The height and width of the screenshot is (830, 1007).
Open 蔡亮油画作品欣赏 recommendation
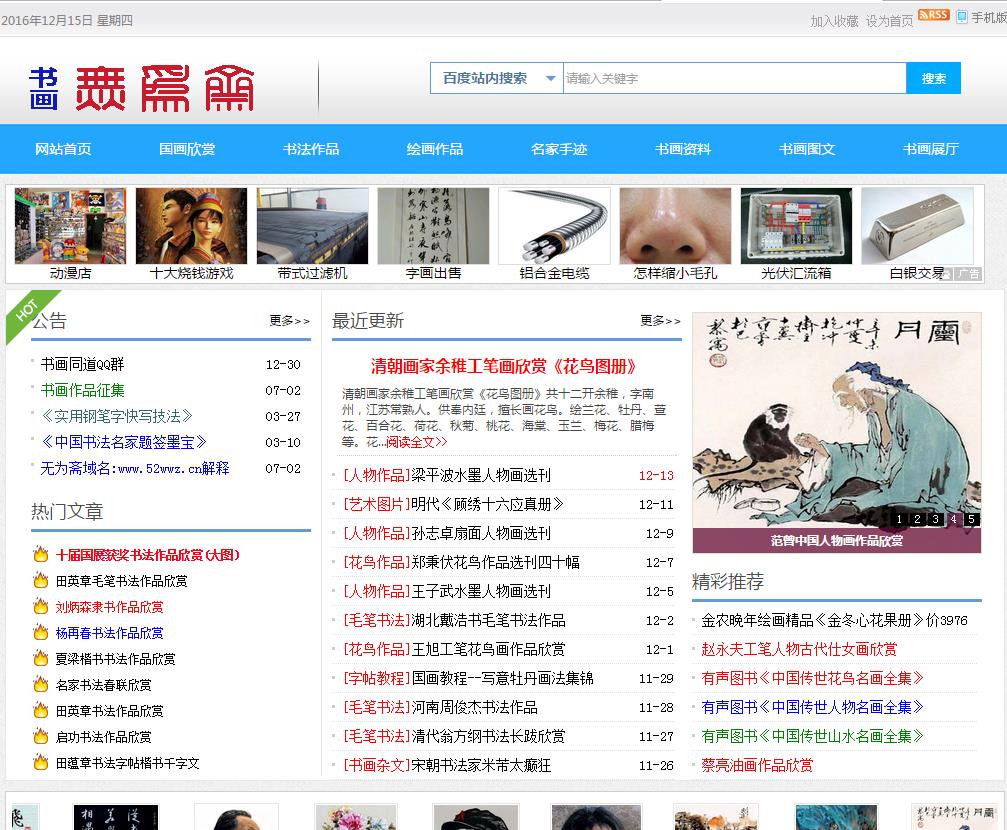click(757, 765)
